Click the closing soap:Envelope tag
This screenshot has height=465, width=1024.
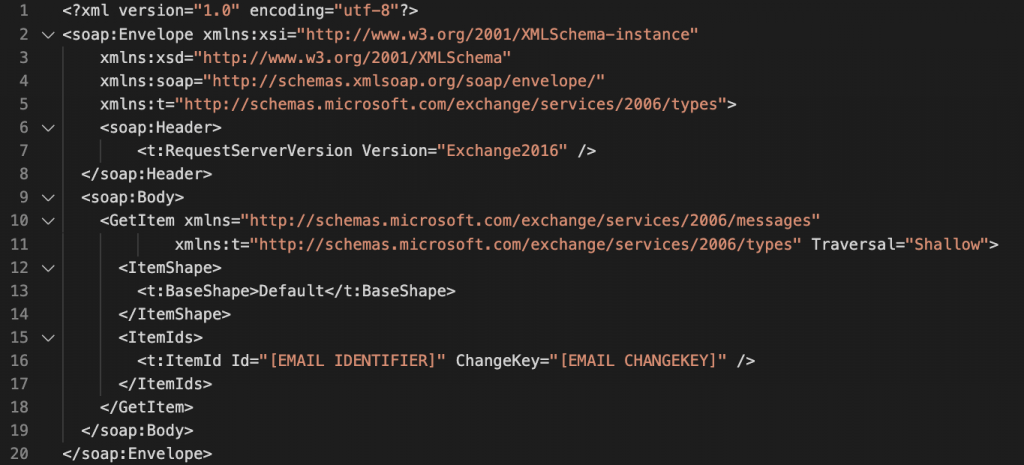tap(137, 454)
